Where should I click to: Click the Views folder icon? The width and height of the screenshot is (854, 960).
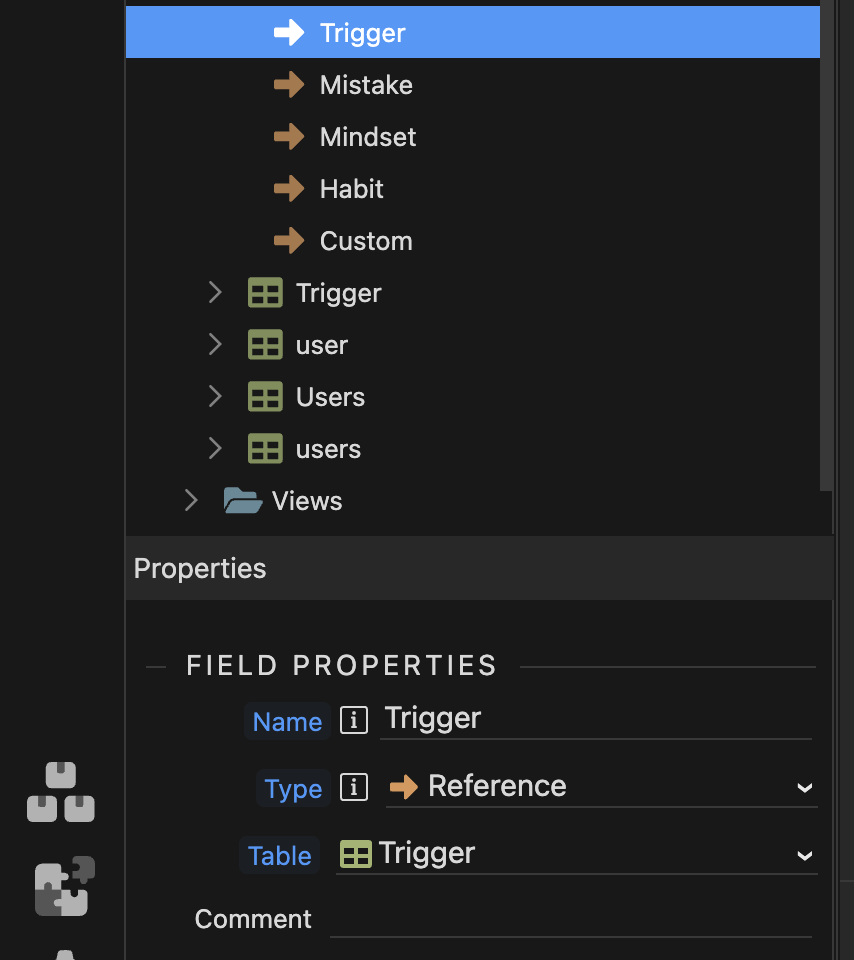click(243, 501)
